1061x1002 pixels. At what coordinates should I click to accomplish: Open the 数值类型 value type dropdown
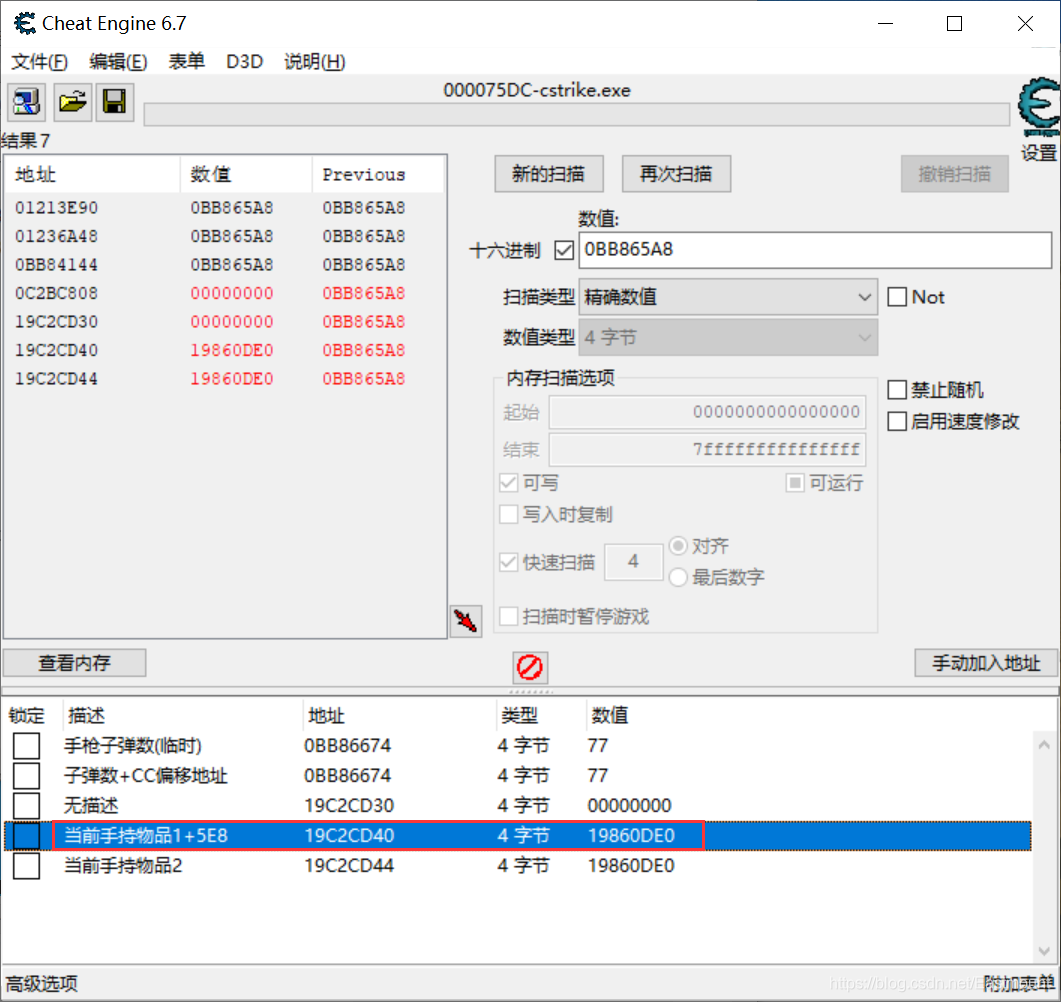[728, 337]
